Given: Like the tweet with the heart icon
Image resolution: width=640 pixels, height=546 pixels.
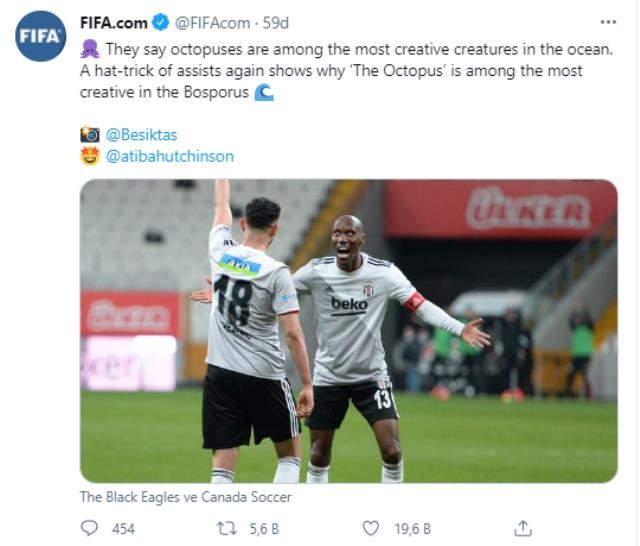Looking at the screenshot, I should 370,527.
